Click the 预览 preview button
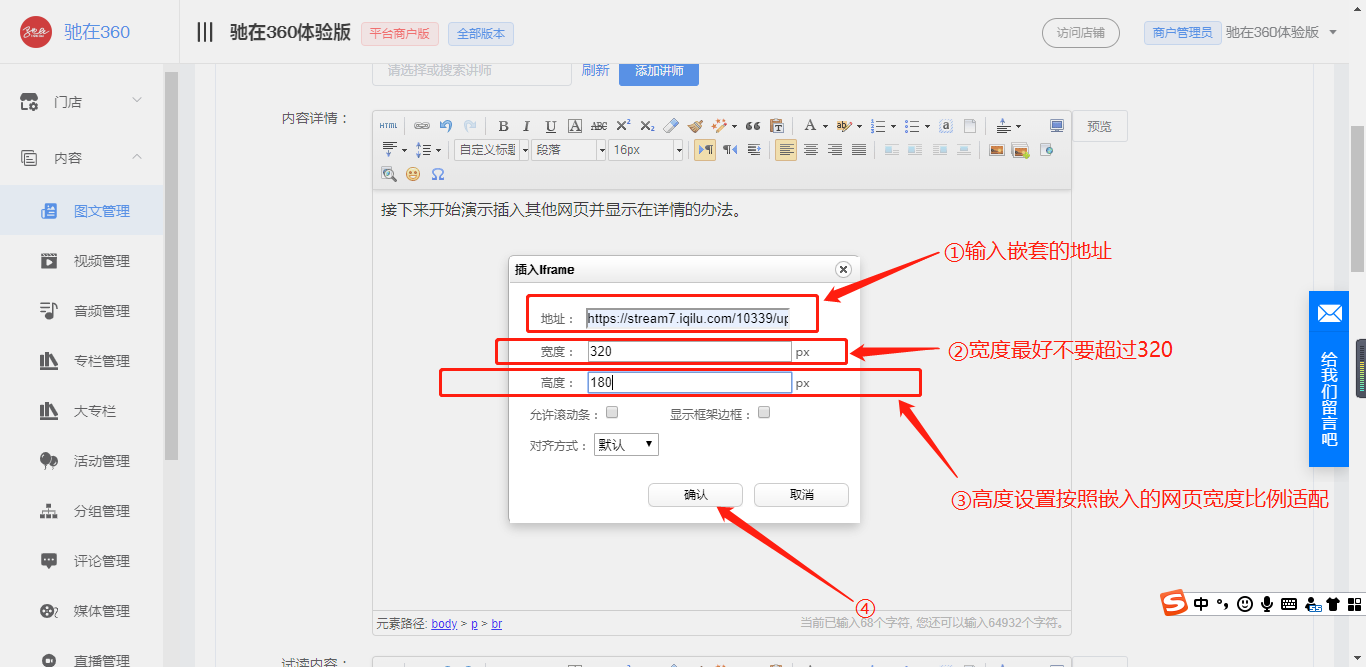 coord(1099,126)
